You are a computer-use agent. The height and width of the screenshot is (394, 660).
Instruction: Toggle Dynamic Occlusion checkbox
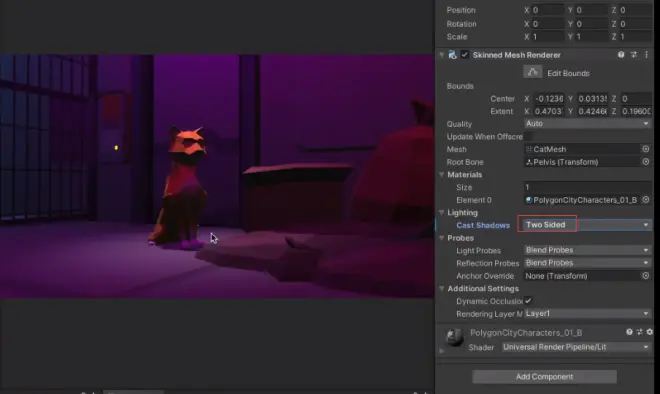coord(528,301)
